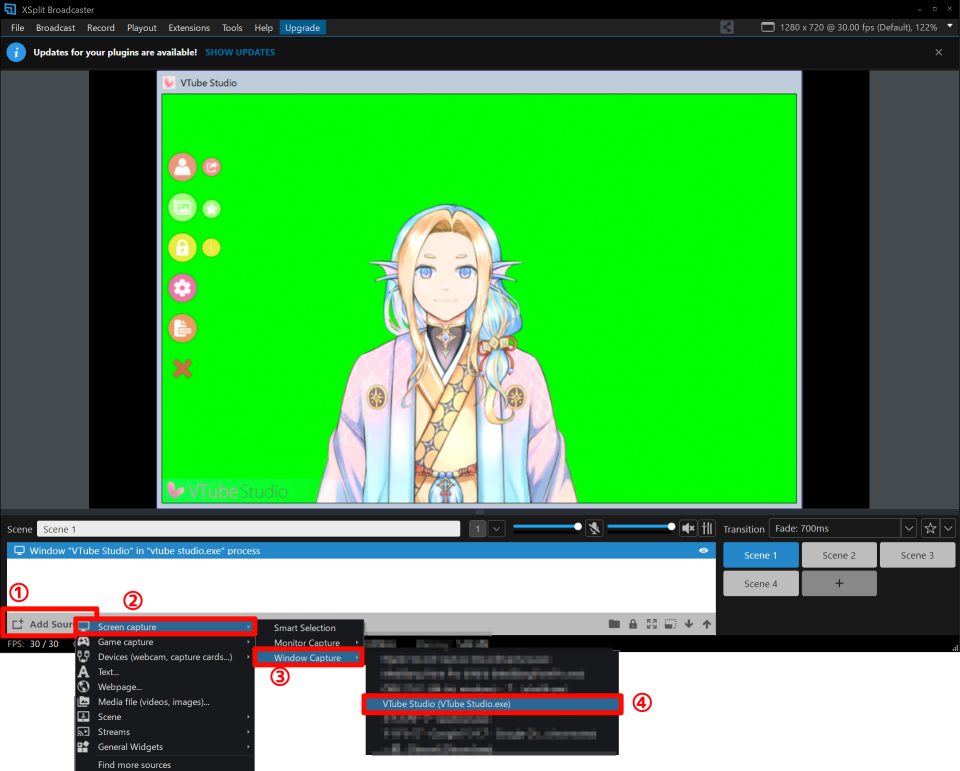Expand the General Widgets submenu
The height and width of the screenshot is (771, 960).
(x=165, y=747)
